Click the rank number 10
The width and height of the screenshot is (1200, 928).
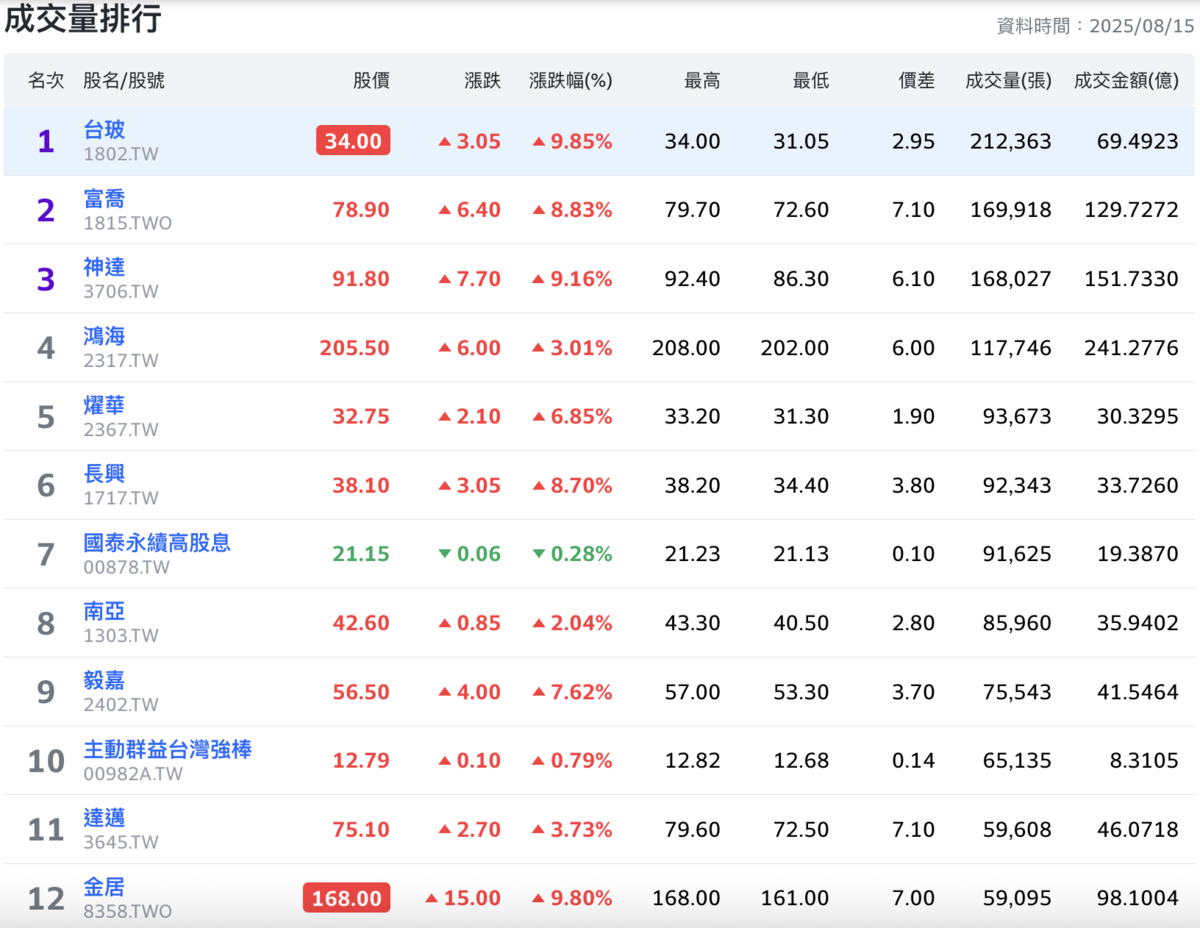[46, 761]
